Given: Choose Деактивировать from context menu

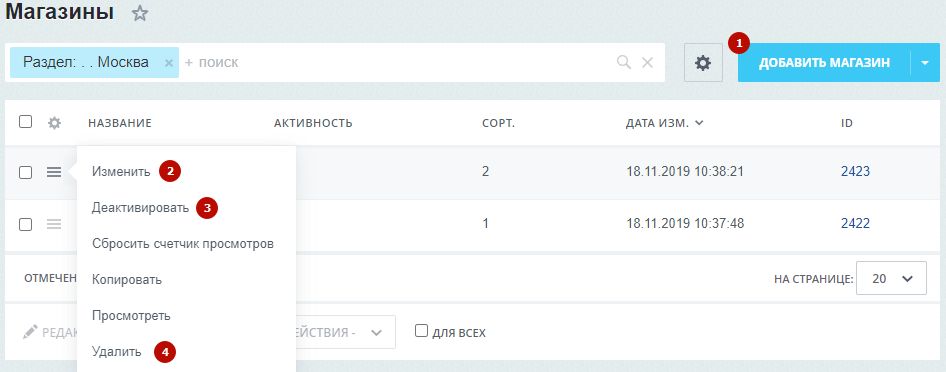Looking at the screenshot, I should click(x=140, y=208).
